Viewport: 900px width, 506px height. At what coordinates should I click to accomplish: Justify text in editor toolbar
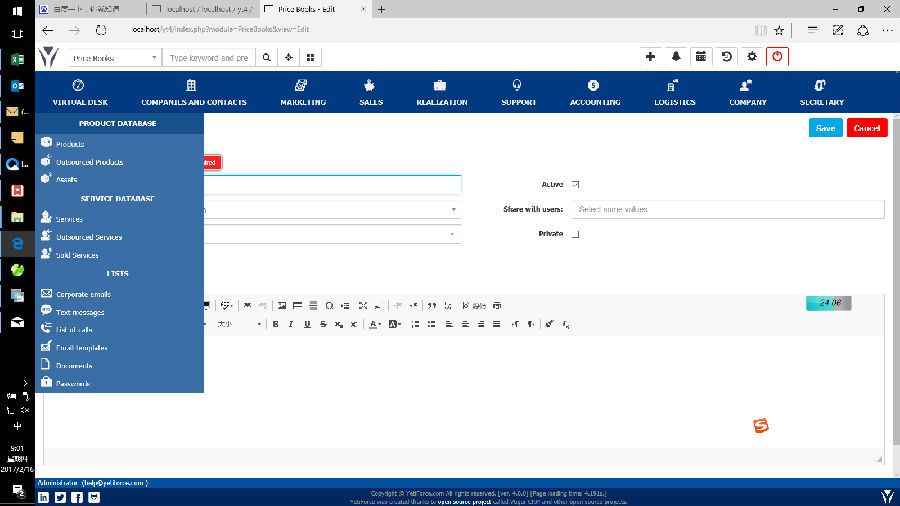pos(496,324)
